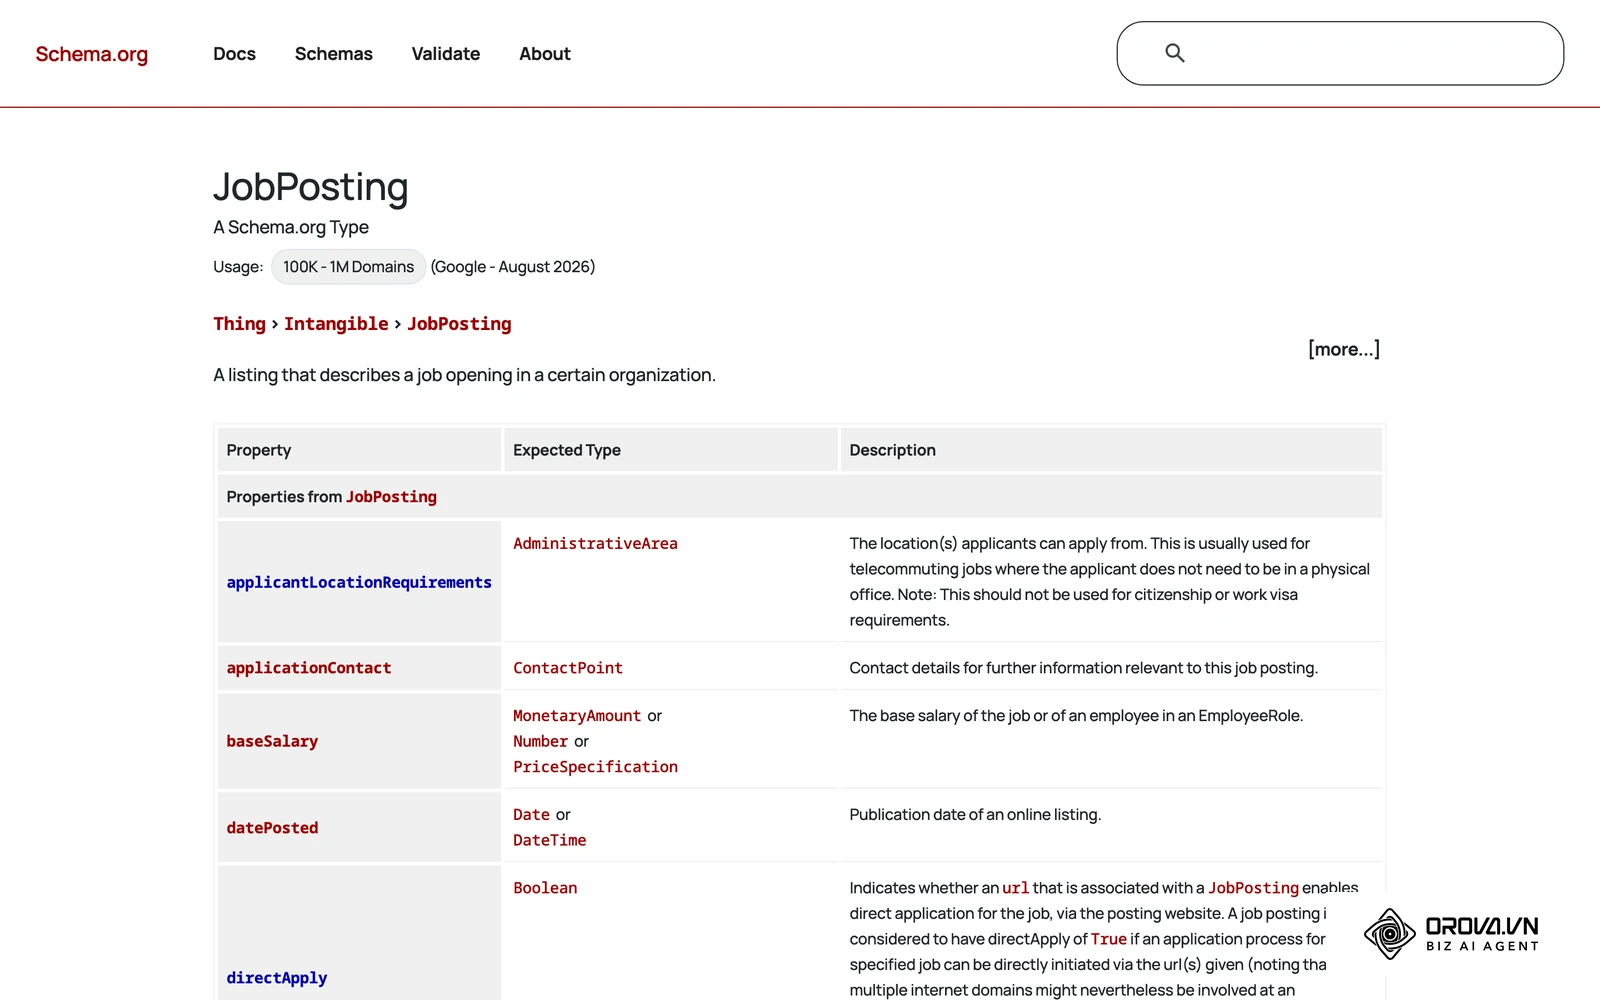
Task: Click '(Google - August 2026)' usage text
Action: [513, 267]
